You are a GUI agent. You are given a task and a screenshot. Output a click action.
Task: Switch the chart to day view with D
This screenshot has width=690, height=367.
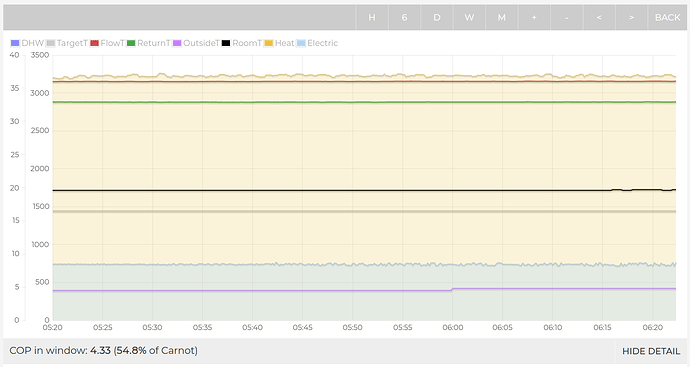click(x=437, y=18)
